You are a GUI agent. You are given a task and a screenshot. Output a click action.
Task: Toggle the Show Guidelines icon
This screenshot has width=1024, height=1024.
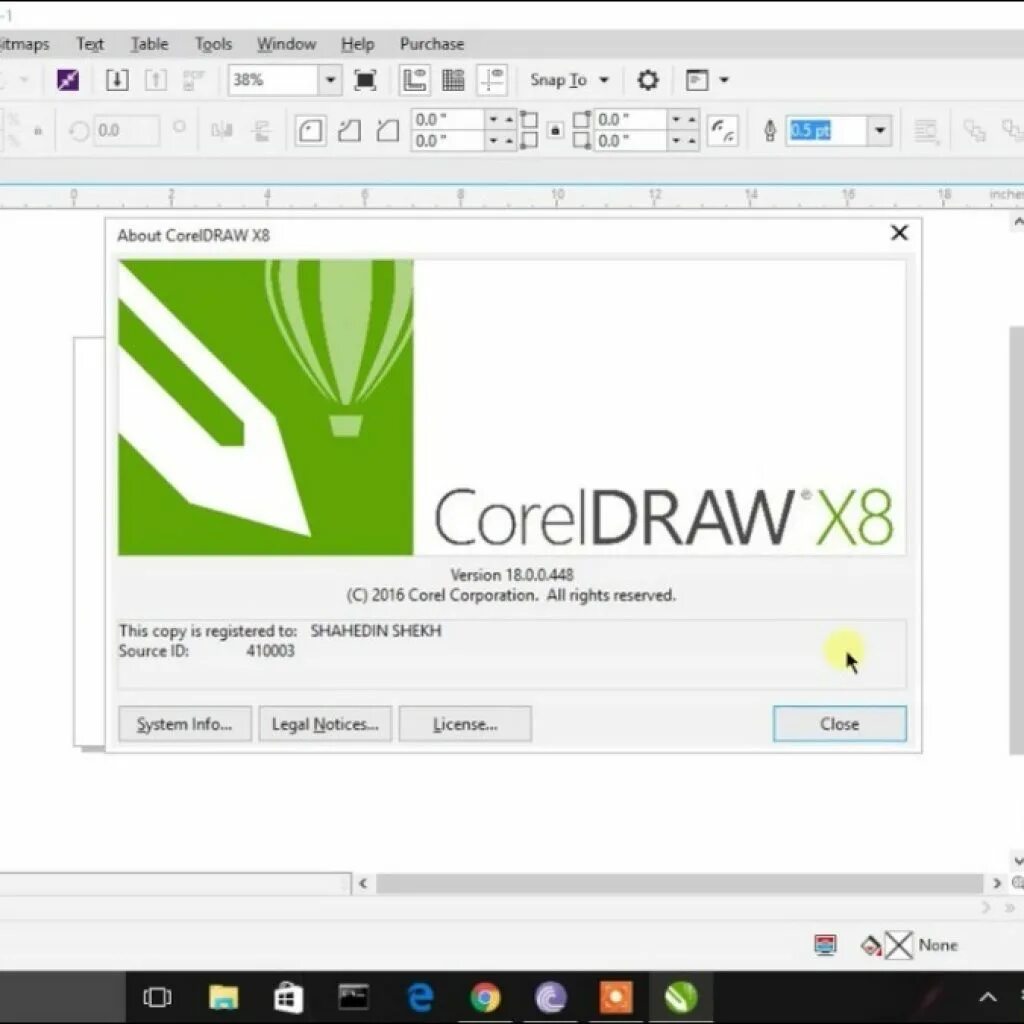[x=492, y=80]
